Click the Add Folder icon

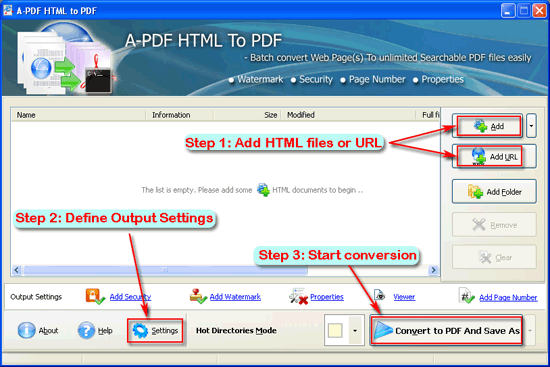coord(475,192)
